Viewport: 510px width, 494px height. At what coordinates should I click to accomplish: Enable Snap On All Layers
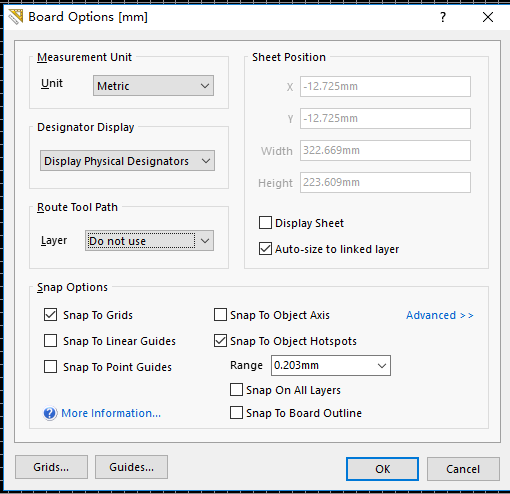(236, 390)
